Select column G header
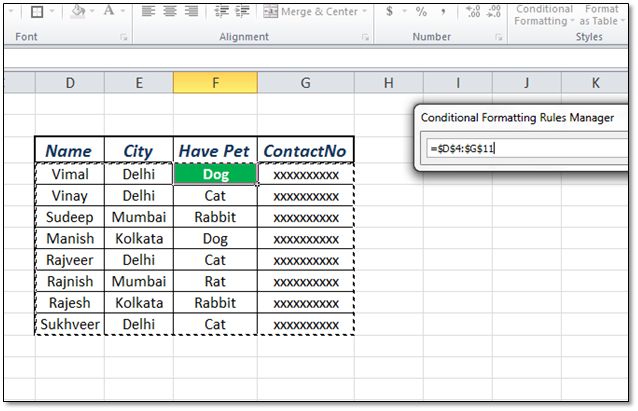The width and height of the screenshot is (638, 411). 306,83
